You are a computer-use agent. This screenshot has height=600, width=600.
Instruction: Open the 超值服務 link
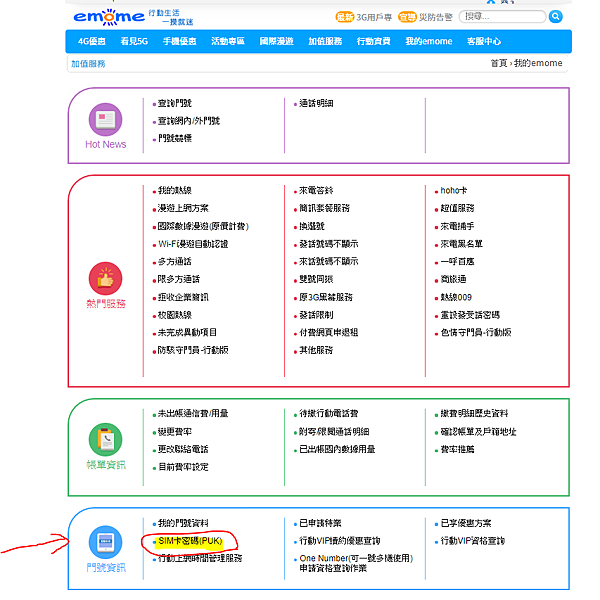click(457, 208)
